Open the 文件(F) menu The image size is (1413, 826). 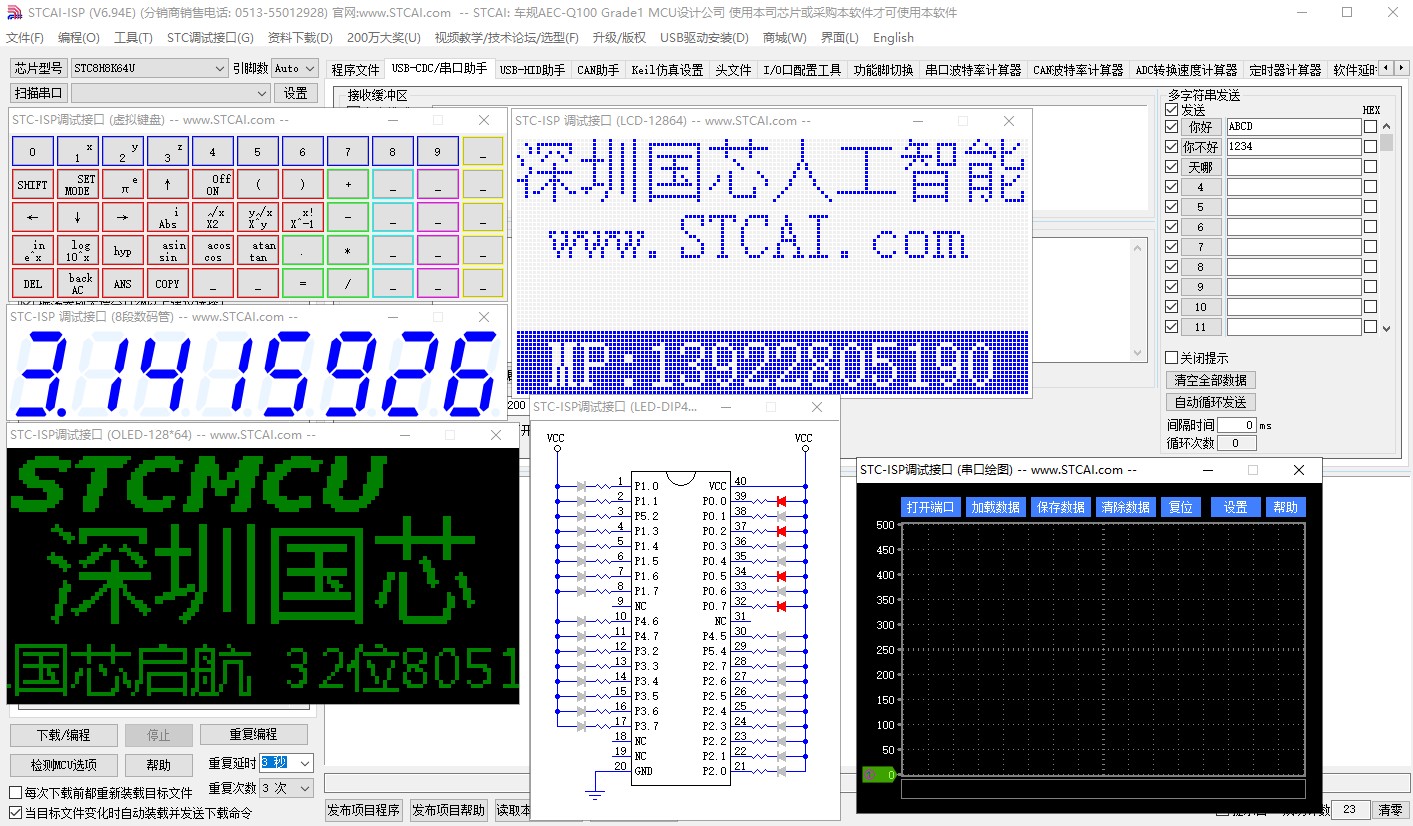tap(25, 38)
